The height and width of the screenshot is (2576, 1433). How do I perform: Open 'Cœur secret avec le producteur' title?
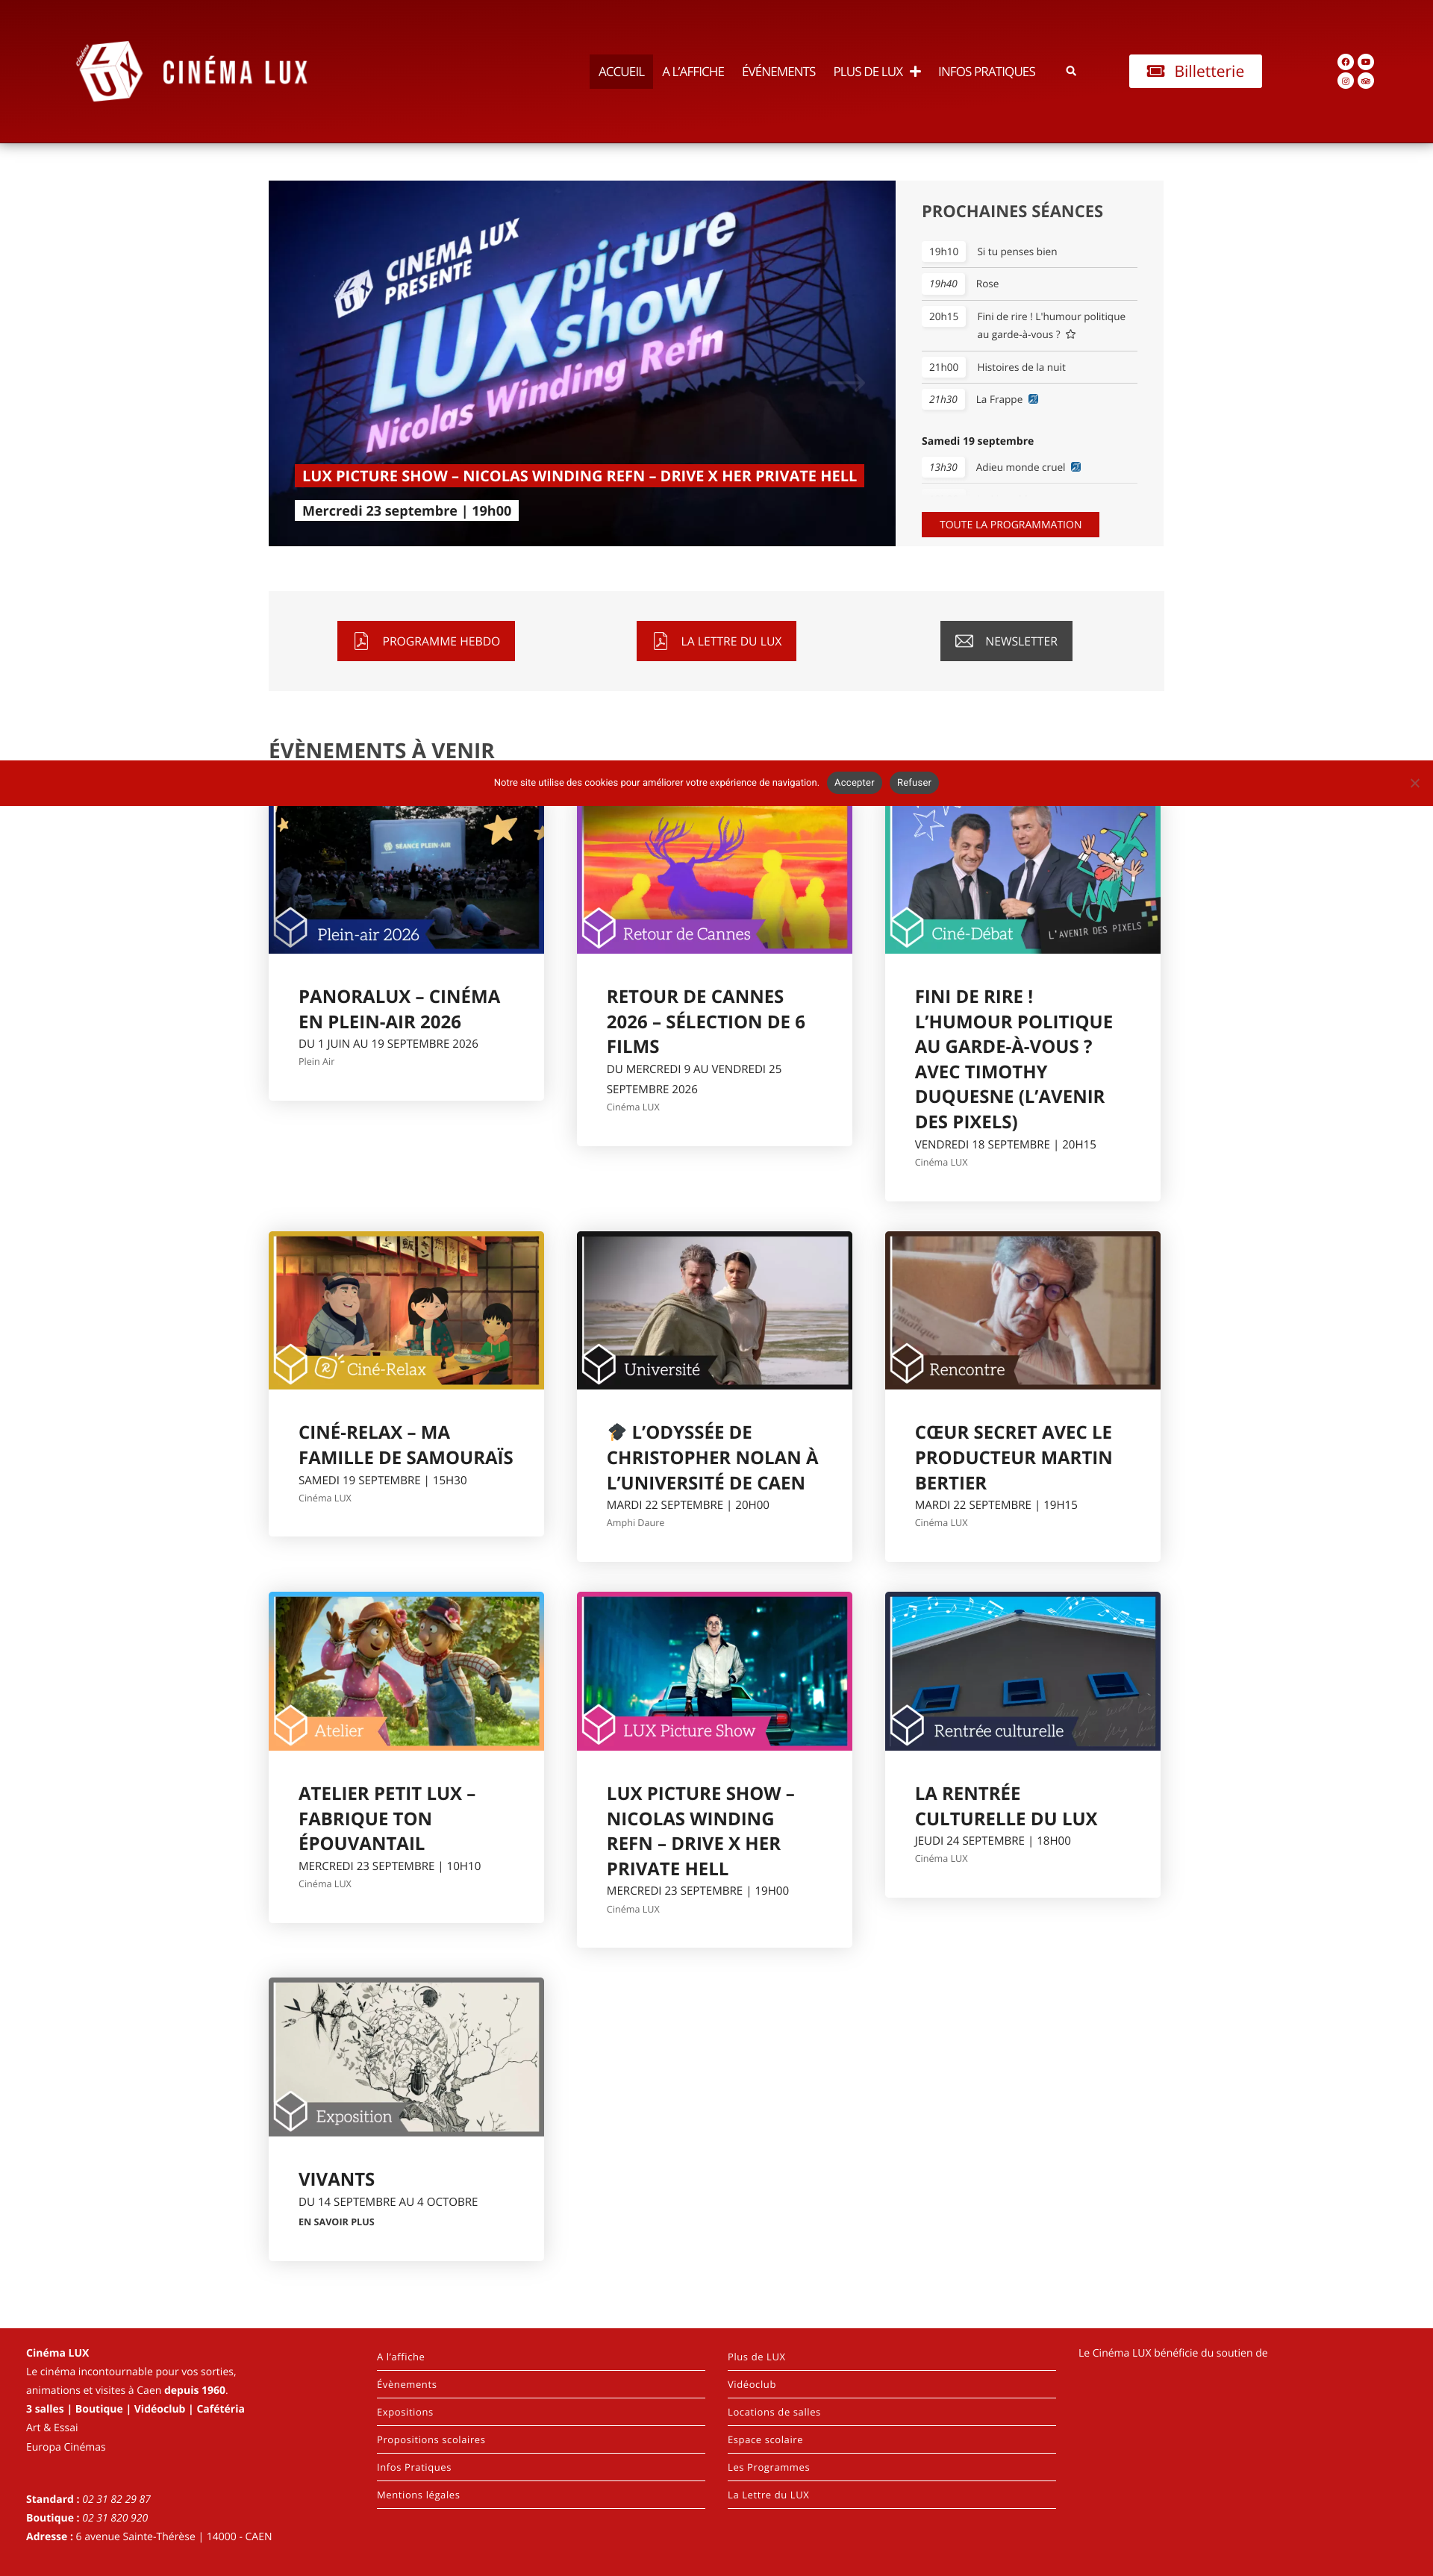(x=1013, y=1457)
